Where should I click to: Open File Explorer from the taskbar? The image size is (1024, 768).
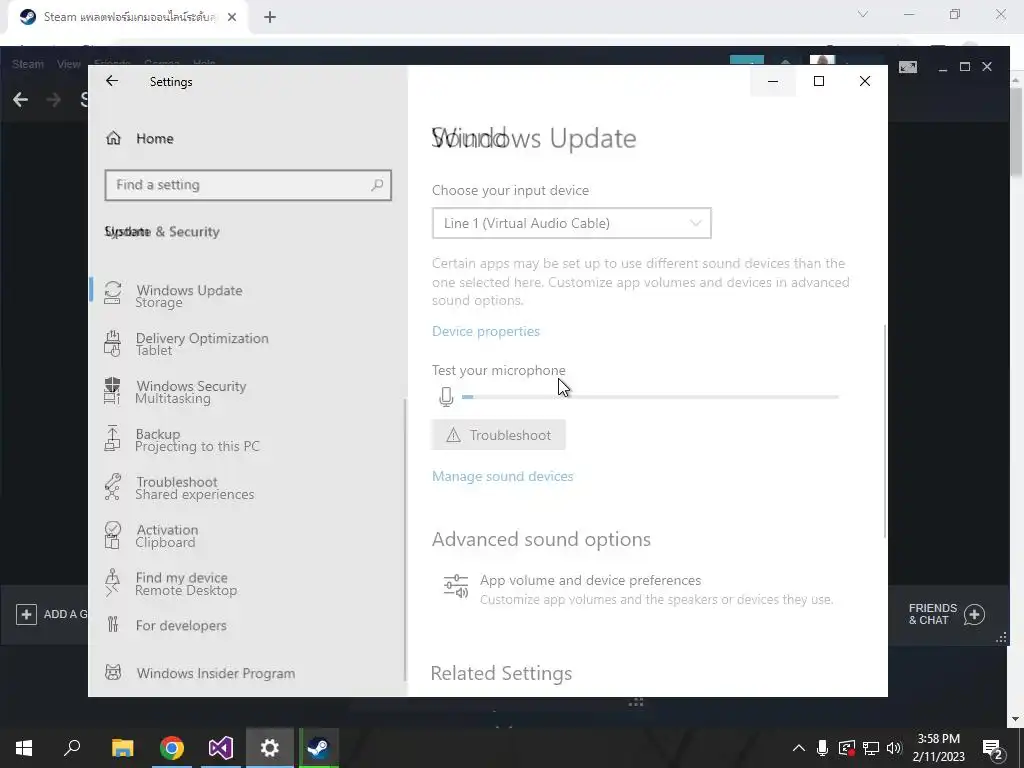(122, 748)
